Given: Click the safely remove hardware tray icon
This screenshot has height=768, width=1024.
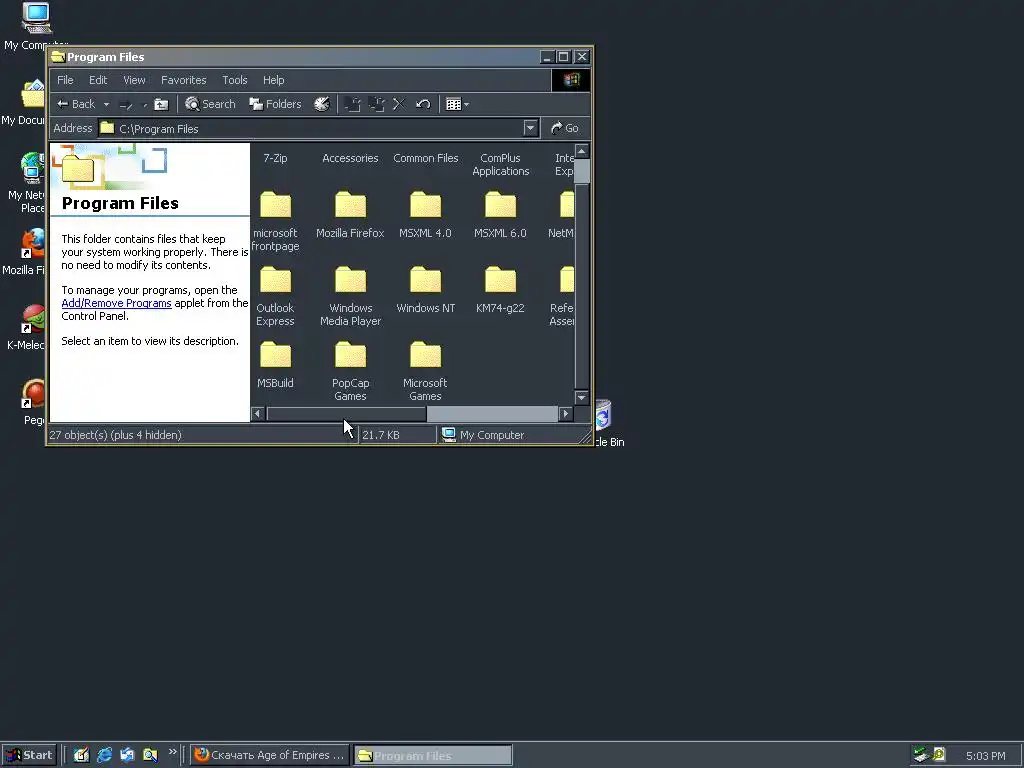Looking at the screenshot, I should (921, 755).
